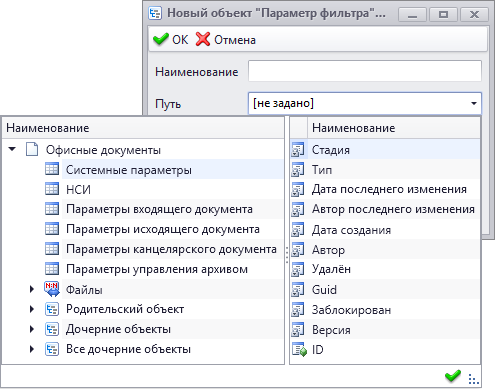Select Параметры управления архивом item
Viewport: 495px width, 389px height.
click(157, 269)
